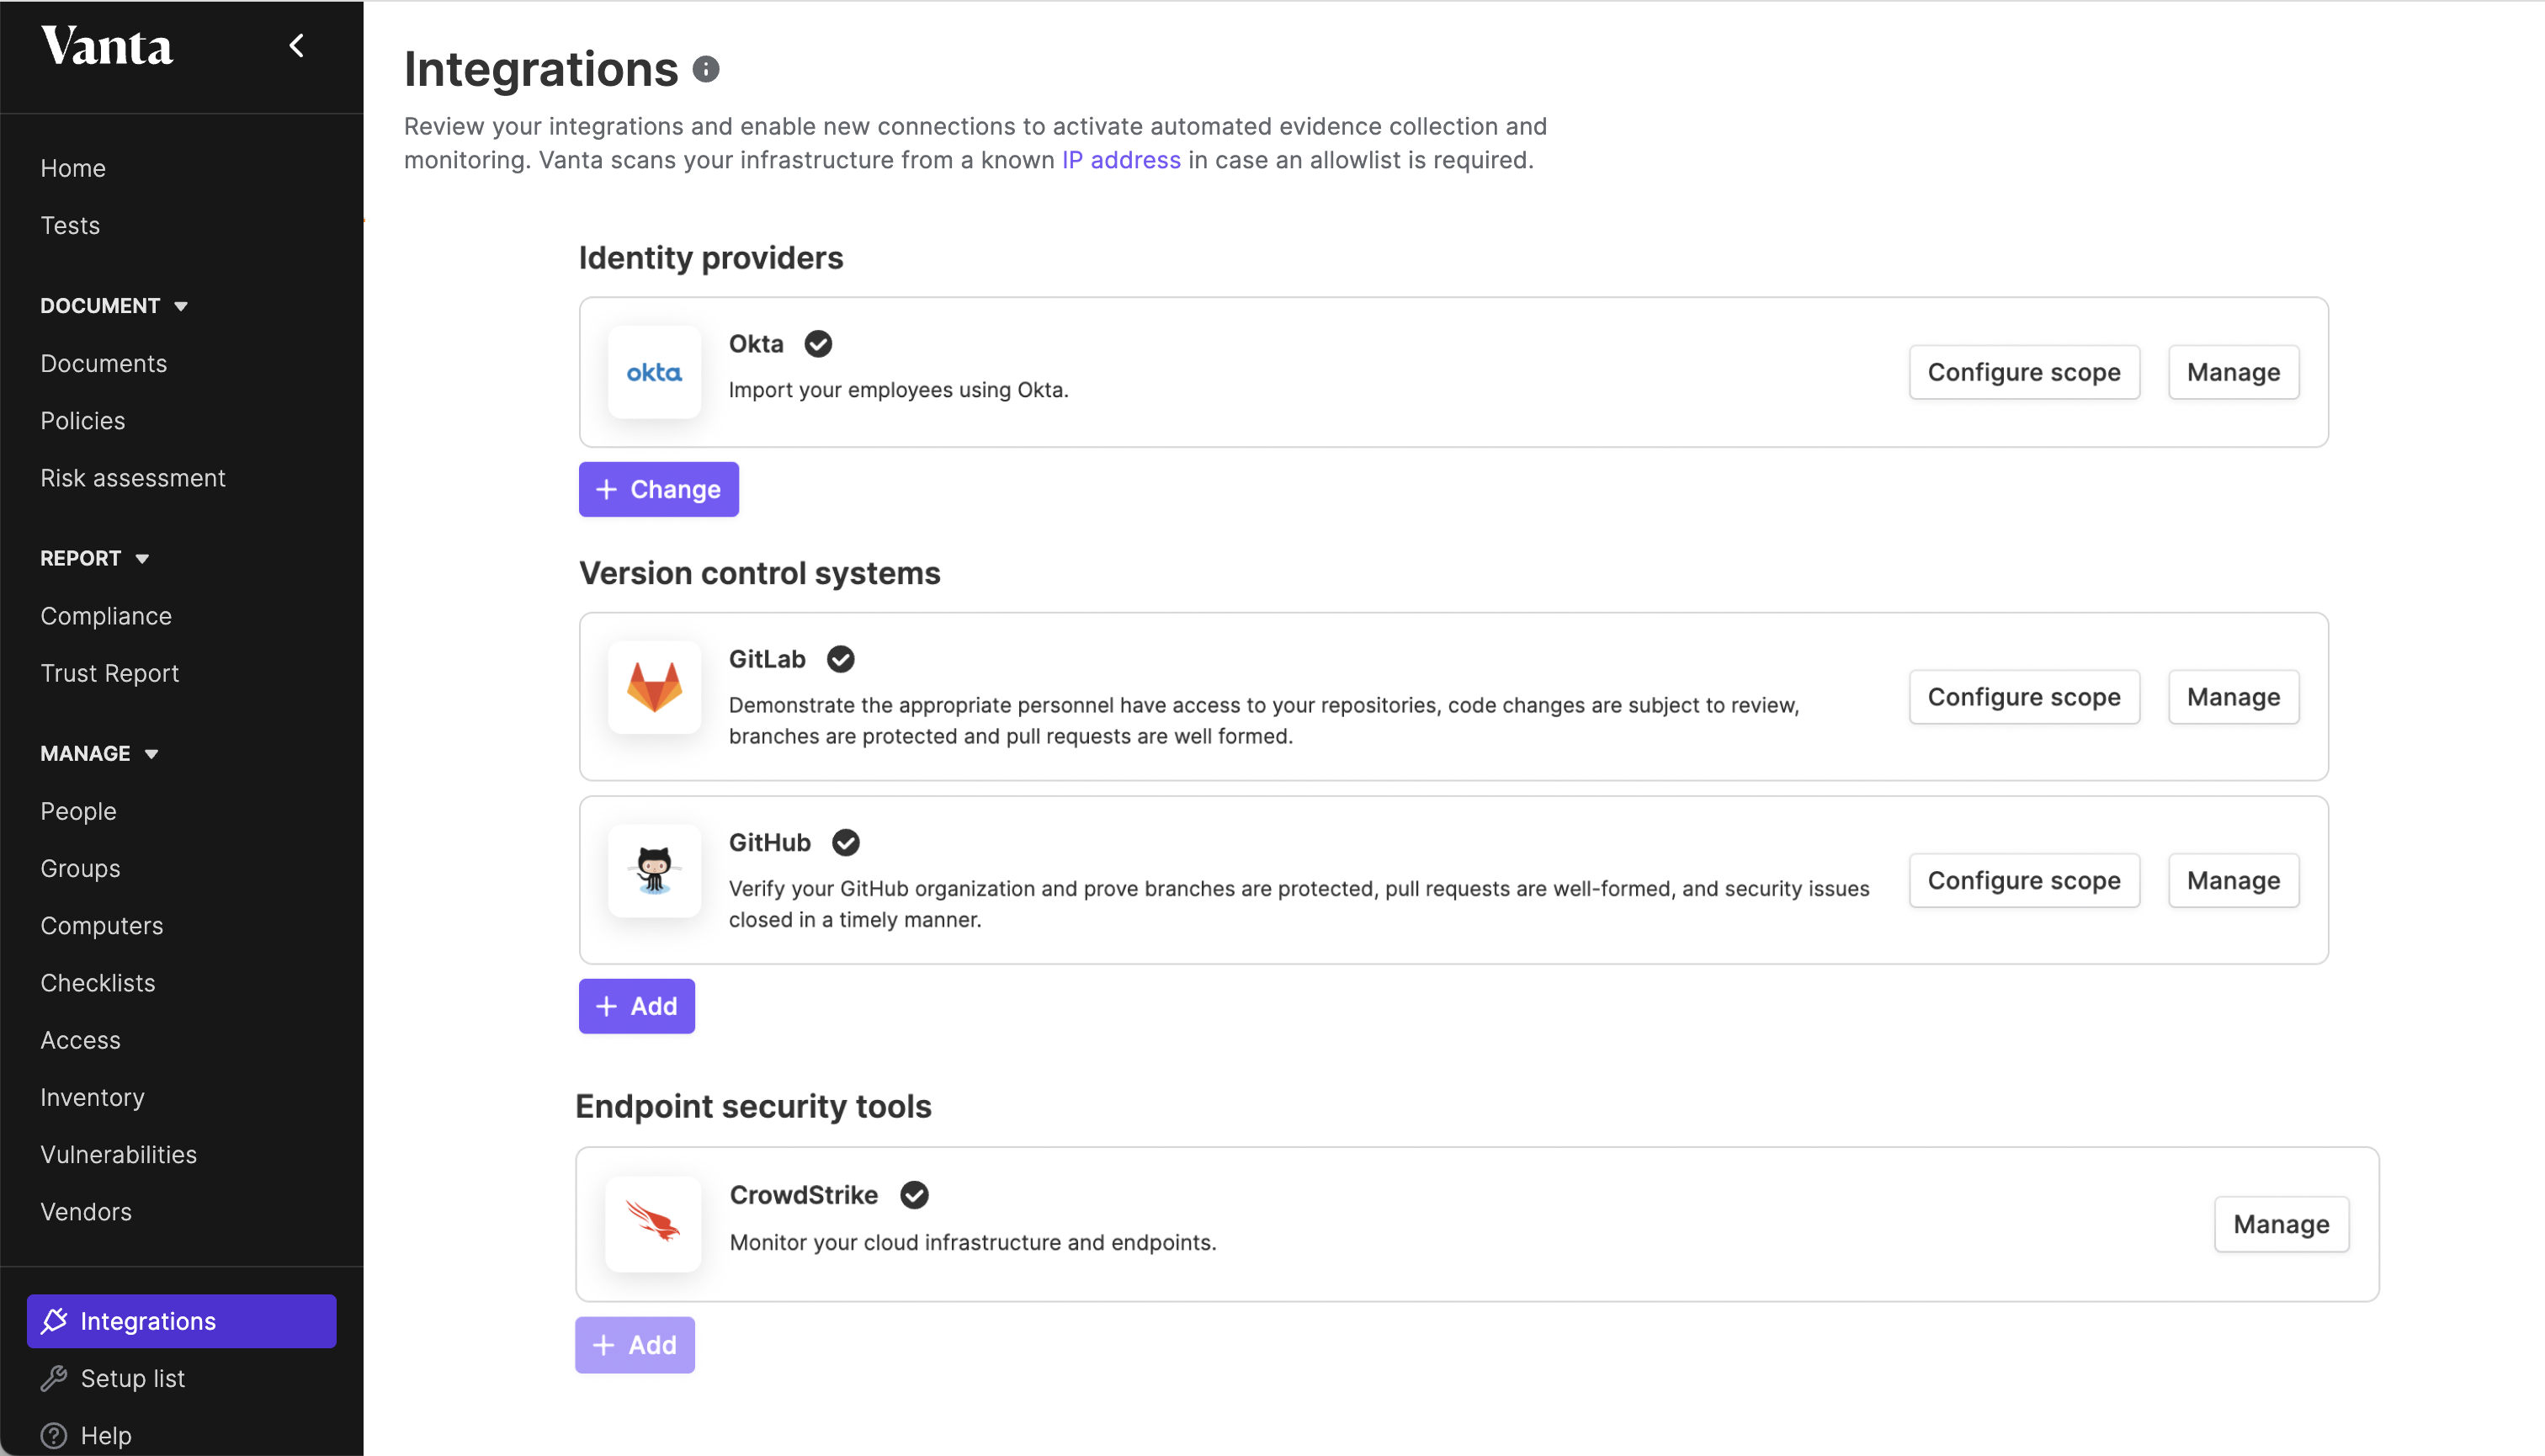Click the Setup list wrench icon
The height and width of the screenshot is (1456, 2545).
[x=54, y=1378]
